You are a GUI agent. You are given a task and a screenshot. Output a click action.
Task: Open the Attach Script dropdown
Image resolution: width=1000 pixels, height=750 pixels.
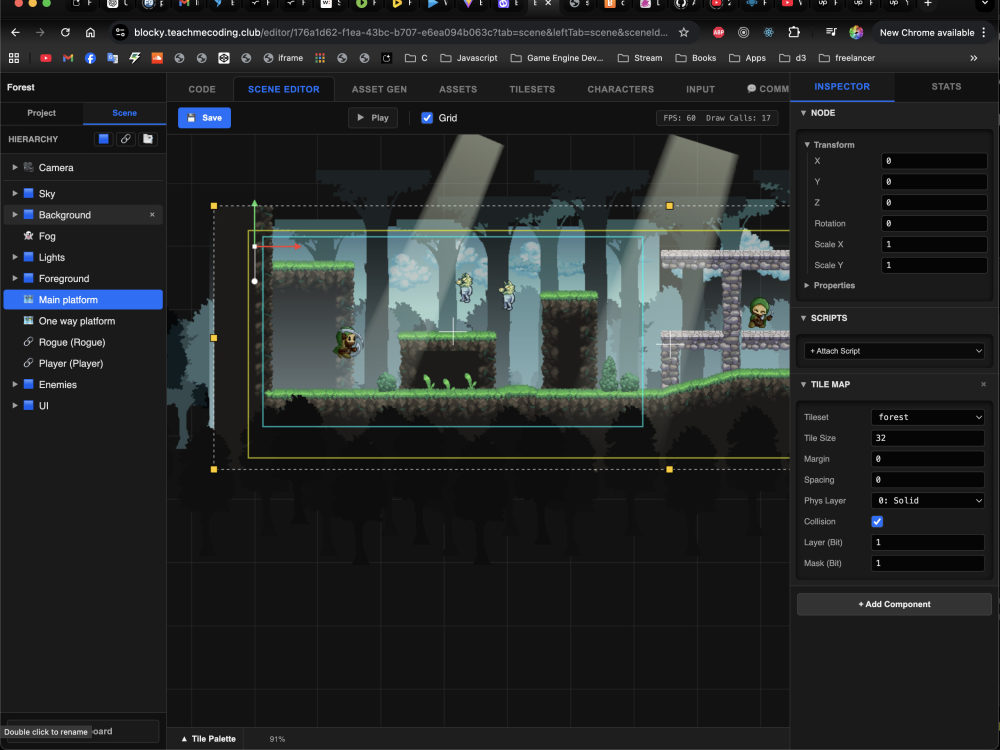895,351
